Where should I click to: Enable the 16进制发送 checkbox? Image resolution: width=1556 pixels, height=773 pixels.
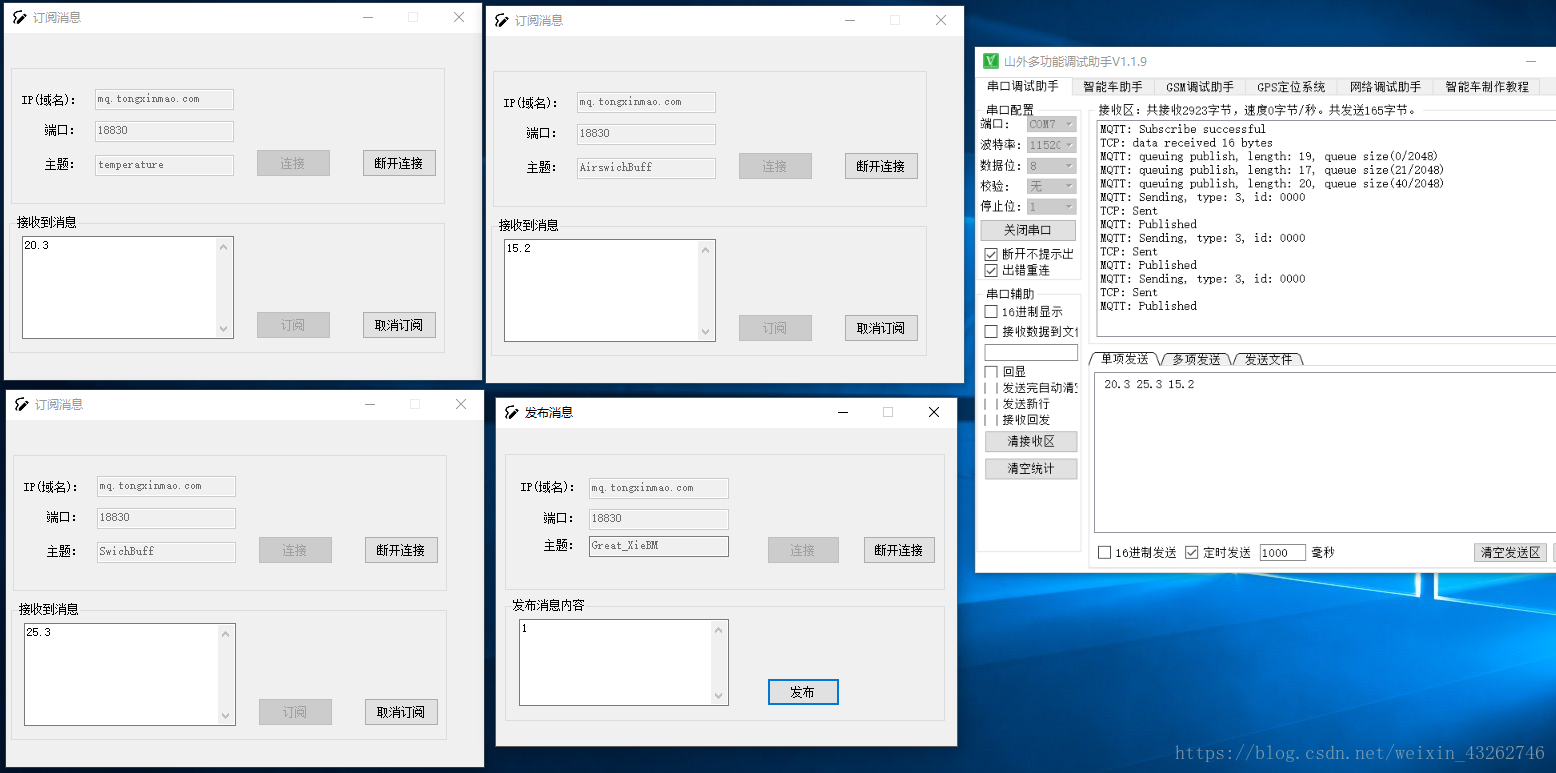[x=1104, y=552]
